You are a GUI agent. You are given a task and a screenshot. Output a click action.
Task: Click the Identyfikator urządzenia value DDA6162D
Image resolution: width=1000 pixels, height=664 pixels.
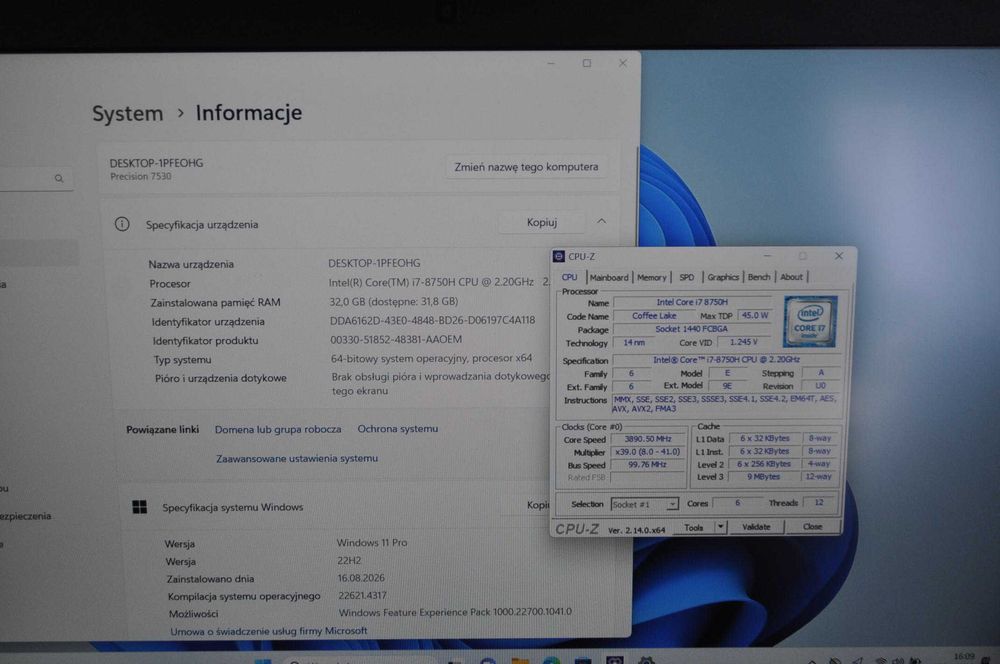click(432, 320)
